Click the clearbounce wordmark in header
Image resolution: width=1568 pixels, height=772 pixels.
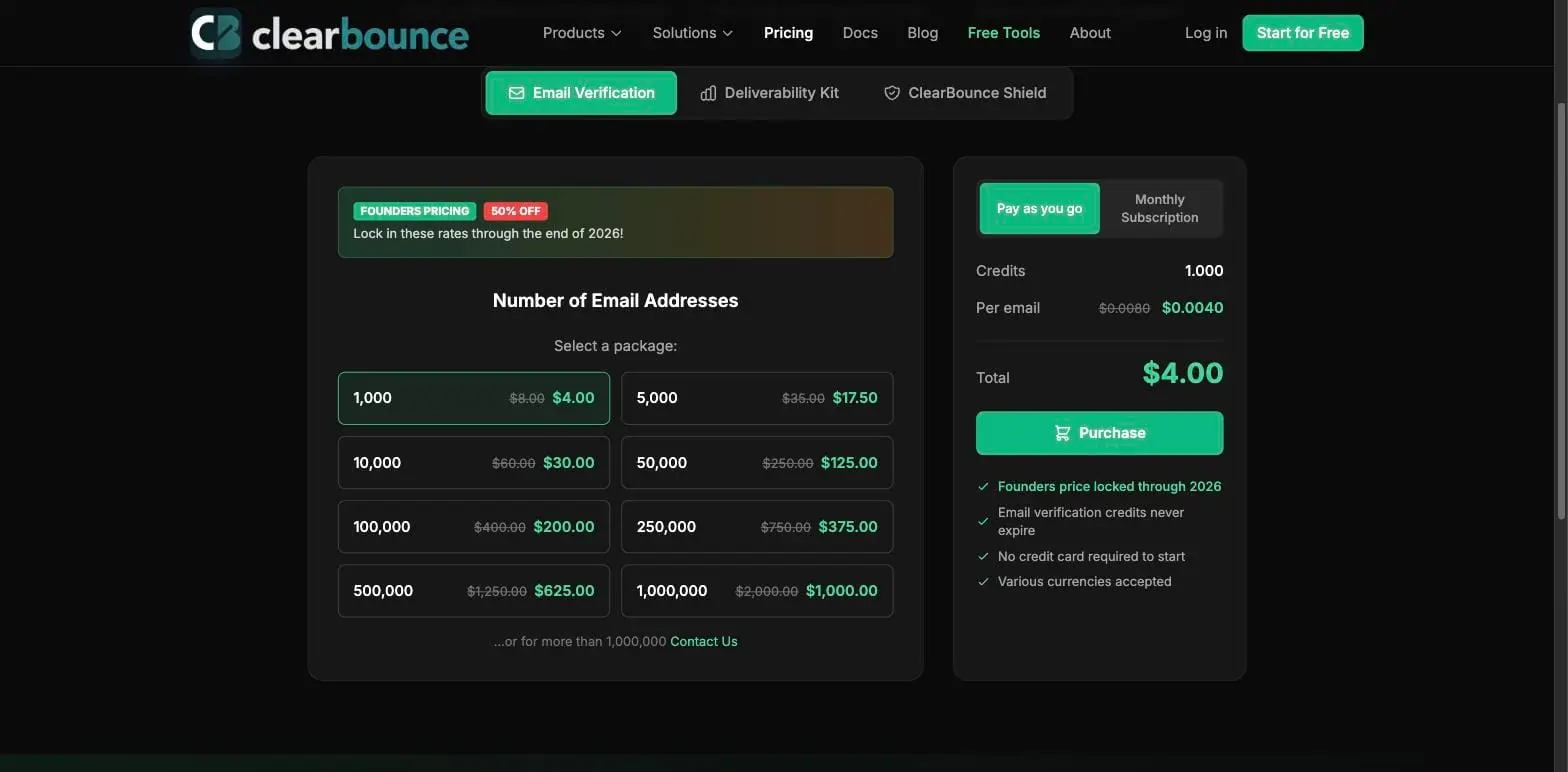click(x=360, y=35)
